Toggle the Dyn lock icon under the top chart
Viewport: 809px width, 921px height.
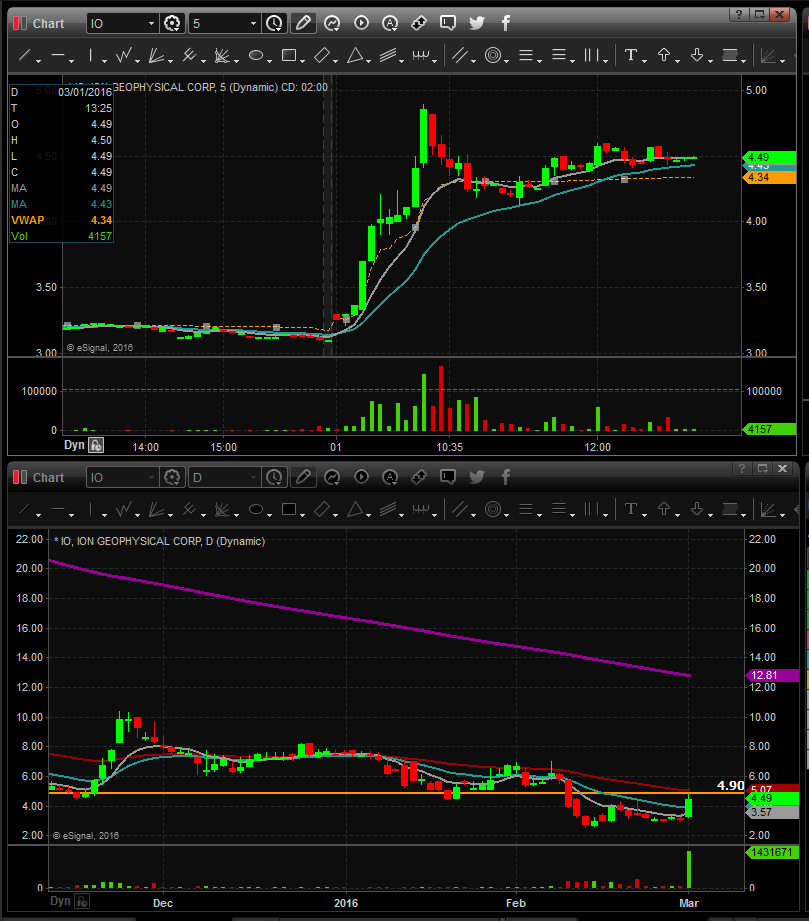pyautogui.click(x=96, y=445)
